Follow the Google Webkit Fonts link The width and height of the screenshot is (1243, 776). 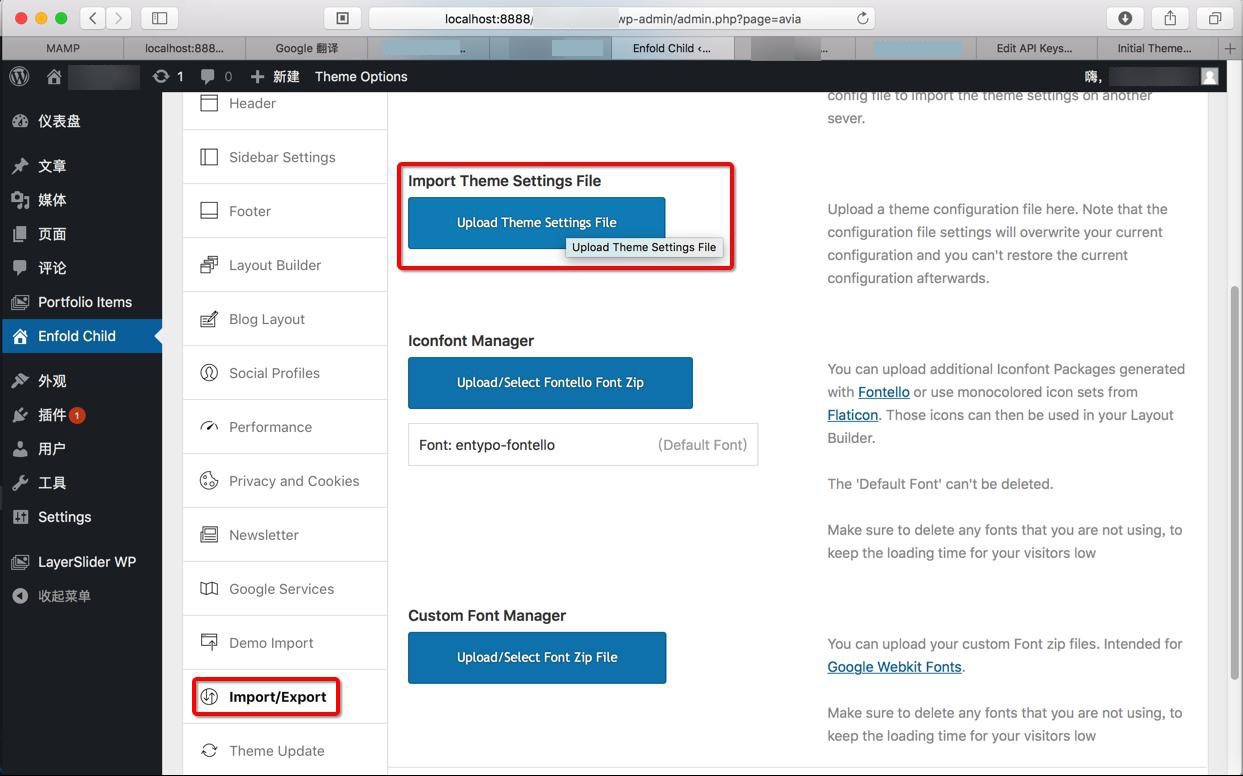click(x=894, y=667)
